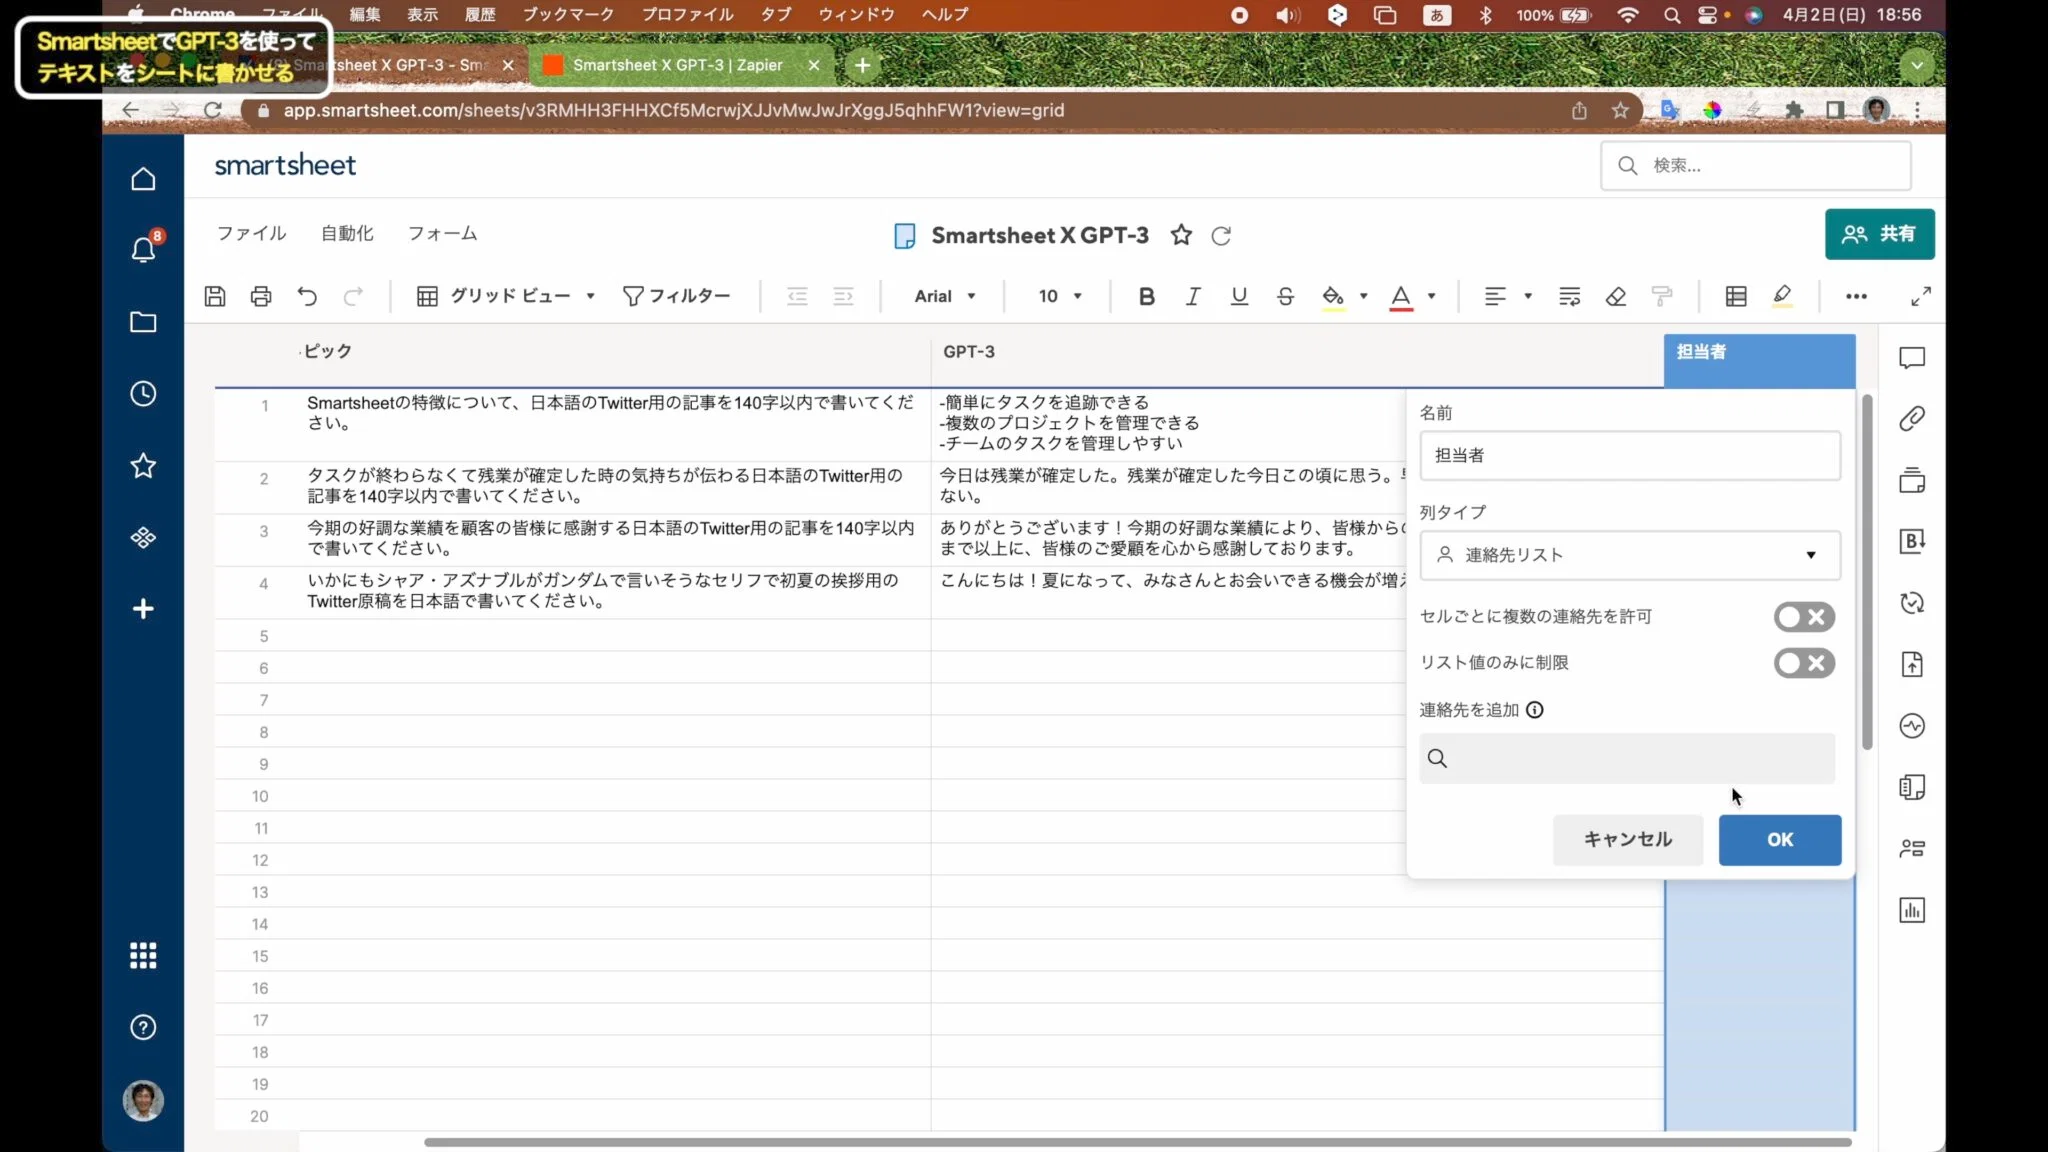2048x1152 pixels.
Task: Open Recents clock icon in sidebar
Action: 143,394
